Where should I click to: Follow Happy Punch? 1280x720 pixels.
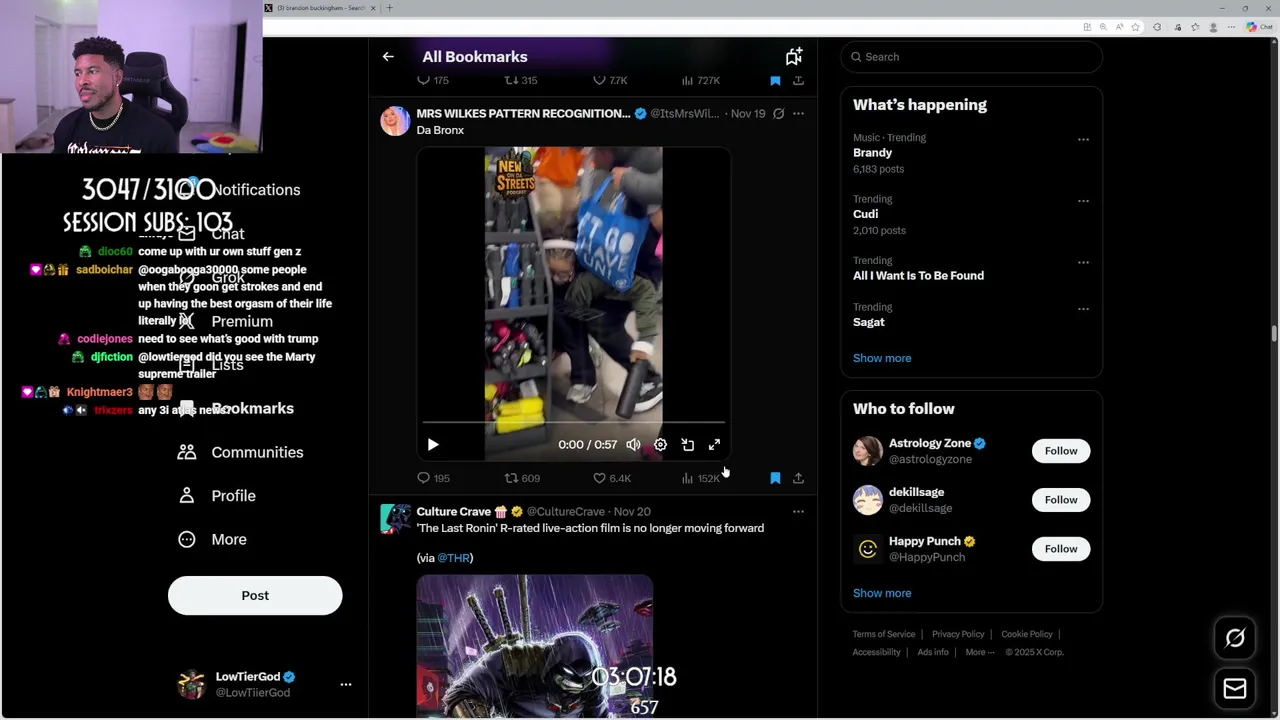click(x=1061, y=549)
